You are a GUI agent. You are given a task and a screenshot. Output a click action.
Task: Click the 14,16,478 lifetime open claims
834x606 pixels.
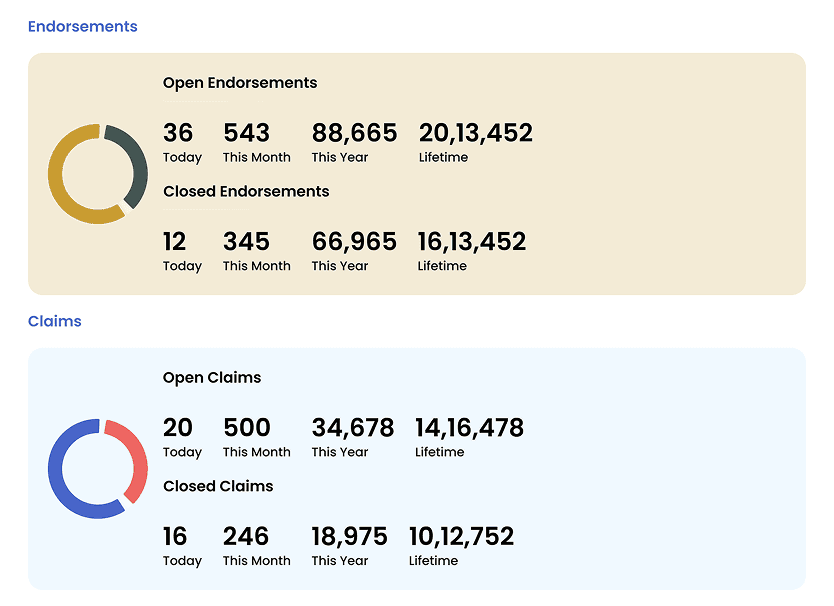469,428
